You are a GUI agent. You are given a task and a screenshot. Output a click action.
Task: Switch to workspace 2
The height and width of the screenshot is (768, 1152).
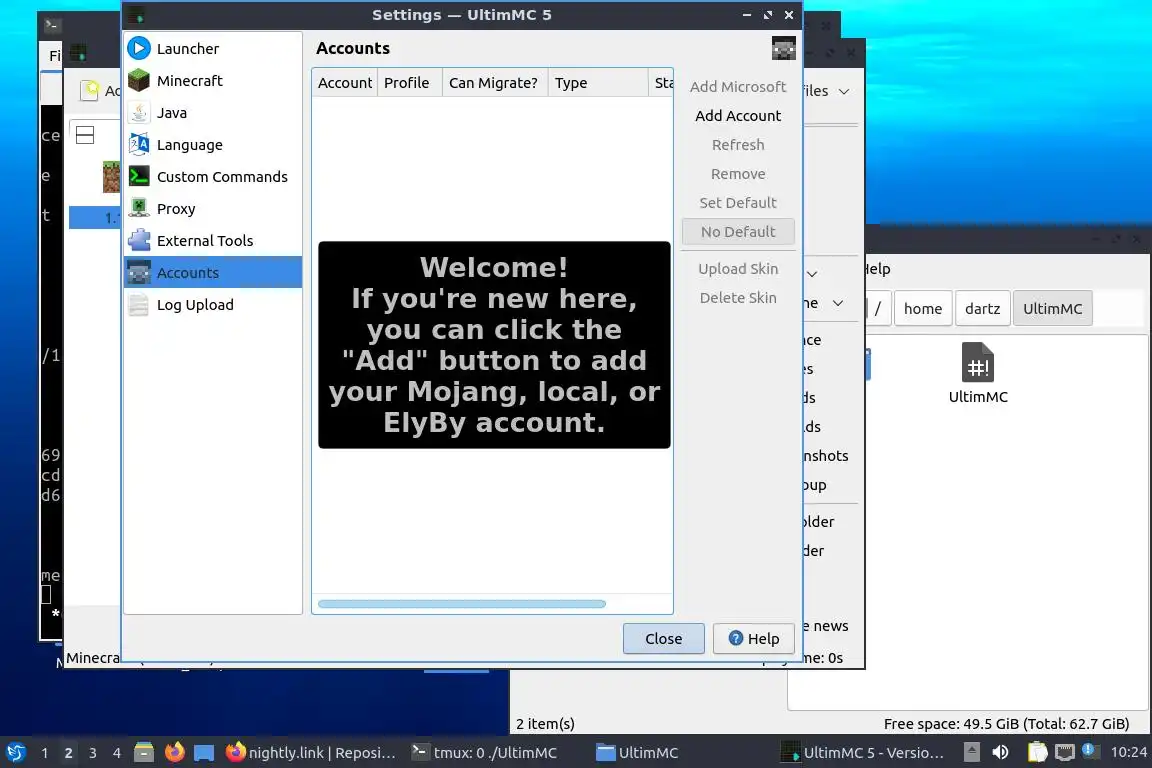click(x=68, y=753)
